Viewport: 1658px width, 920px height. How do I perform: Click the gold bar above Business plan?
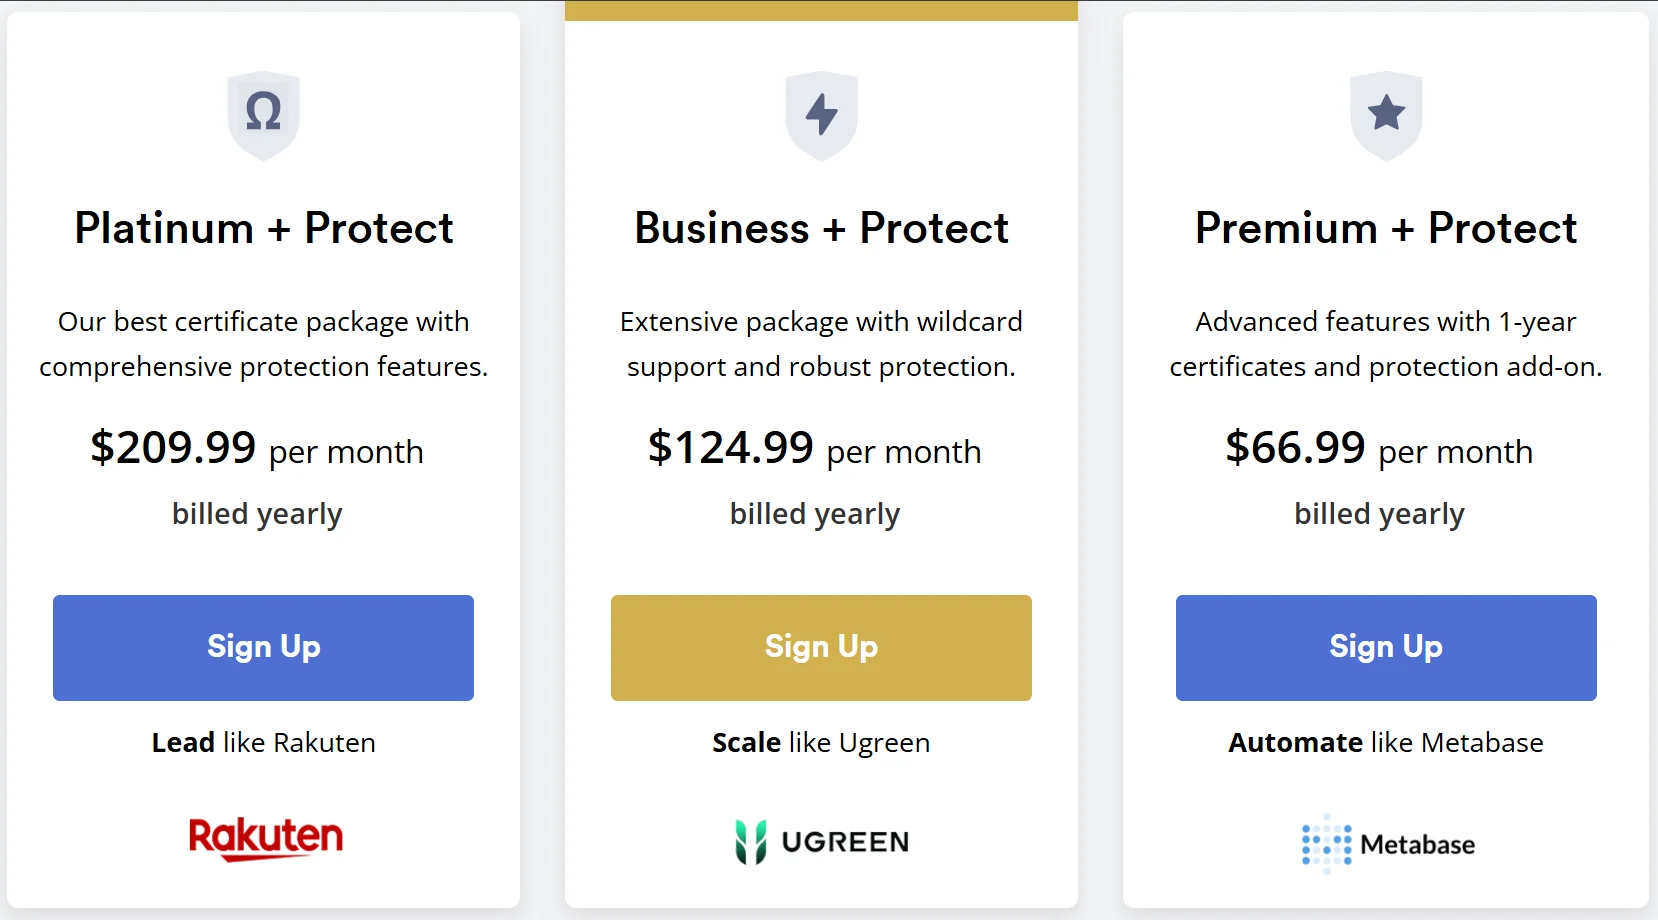[x=821, y=10]
